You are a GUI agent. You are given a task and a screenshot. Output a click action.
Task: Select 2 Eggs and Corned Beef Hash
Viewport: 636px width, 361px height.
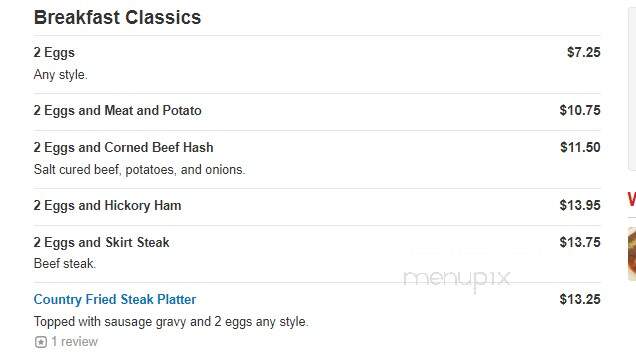(x=123, y=148)
